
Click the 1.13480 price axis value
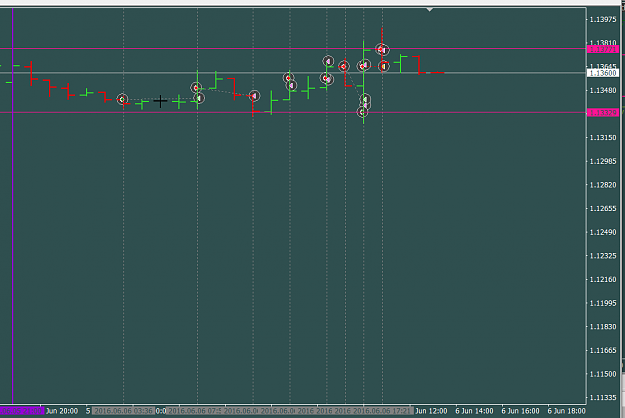point(603,90)
